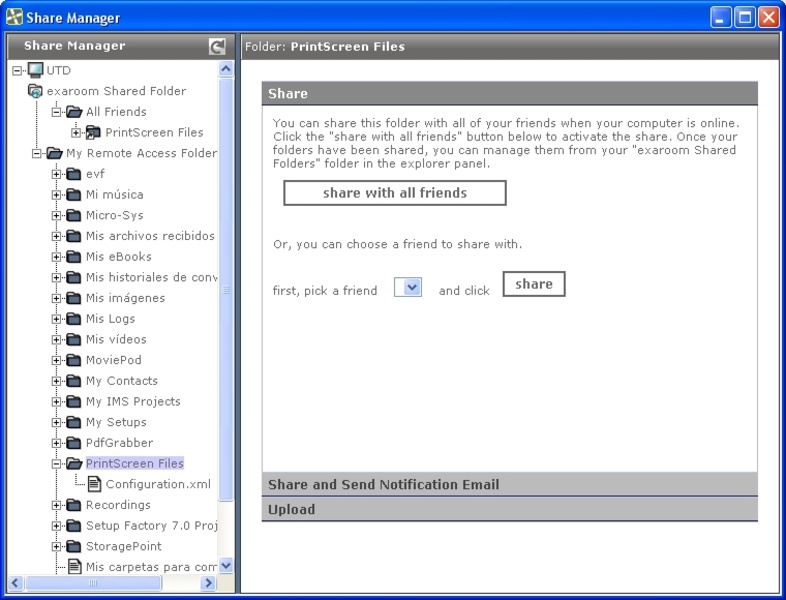Expand the Recordings folder tree node
This screenshot has height=600, width=786.
(57, 505)
